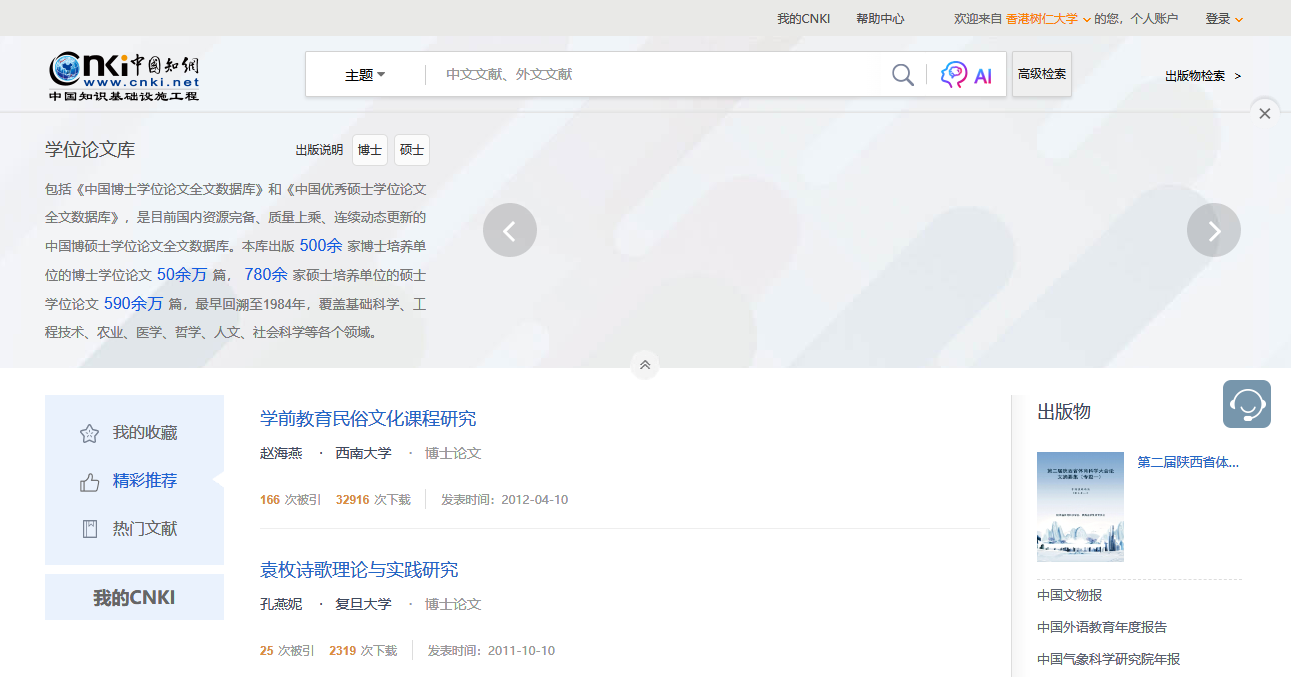The image size is (1291, 677).
Task: Click the magnifying glass search icon
Action: point(902,75)
